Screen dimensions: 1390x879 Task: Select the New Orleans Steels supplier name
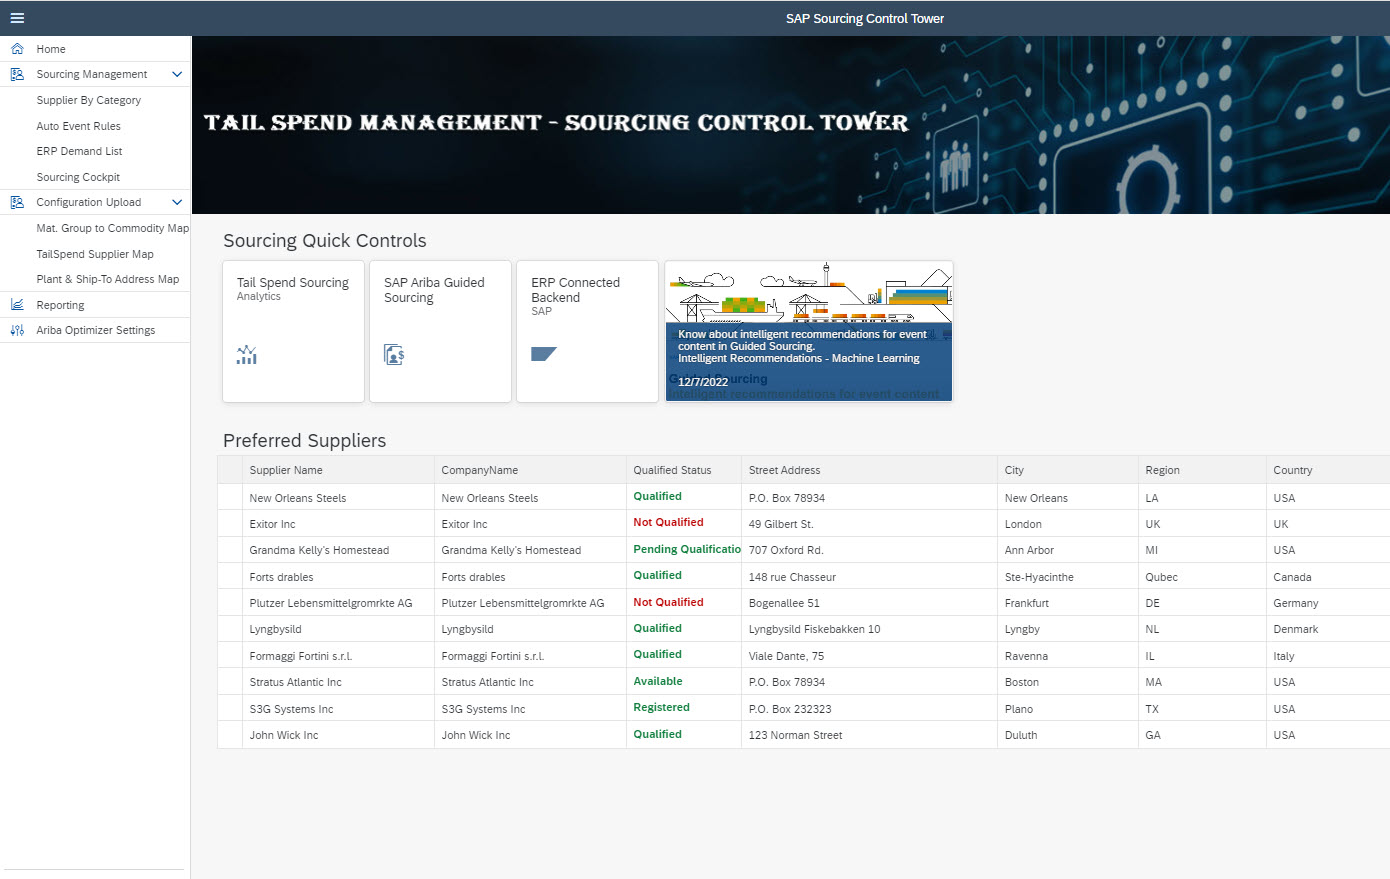pyautogui.click(x=298, y=498)
